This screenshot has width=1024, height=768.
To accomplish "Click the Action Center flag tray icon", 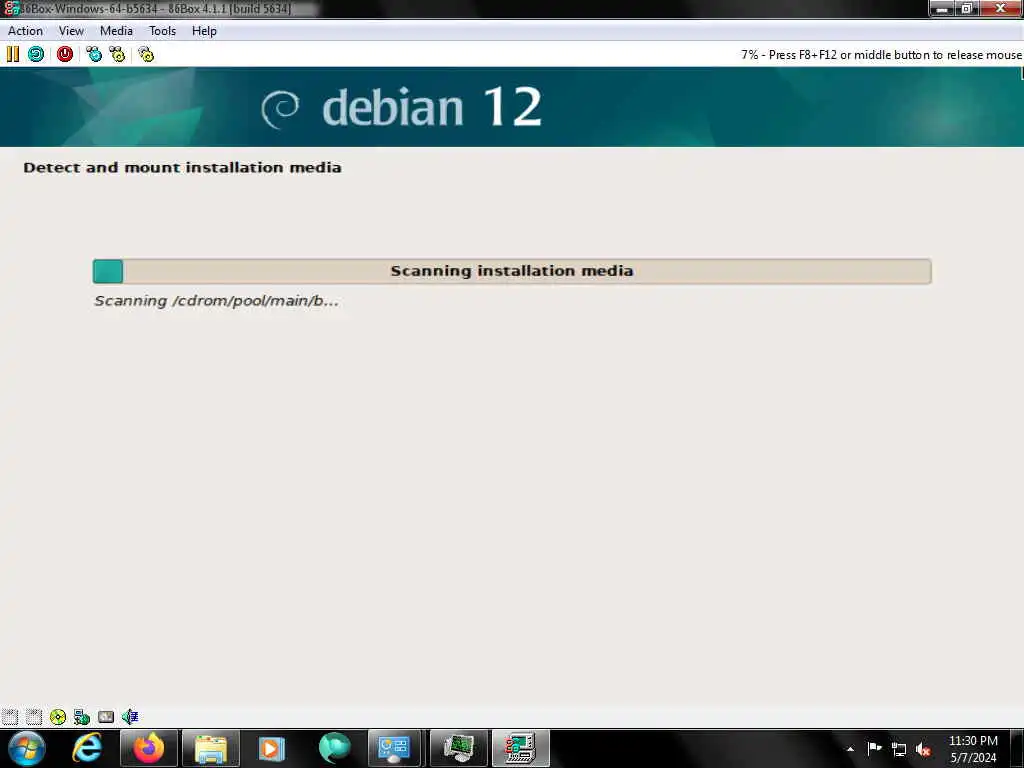I will click(x=874, y=748).
